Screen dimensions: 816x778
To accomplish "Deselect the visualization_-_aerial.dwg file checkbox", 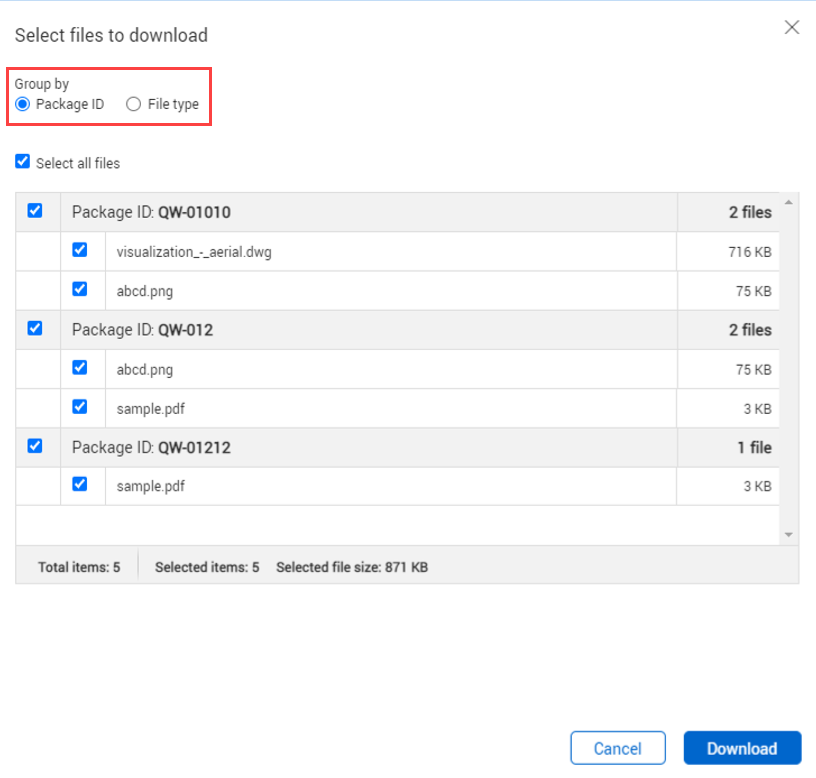I will pyautogui.click(x=80, y=250).
